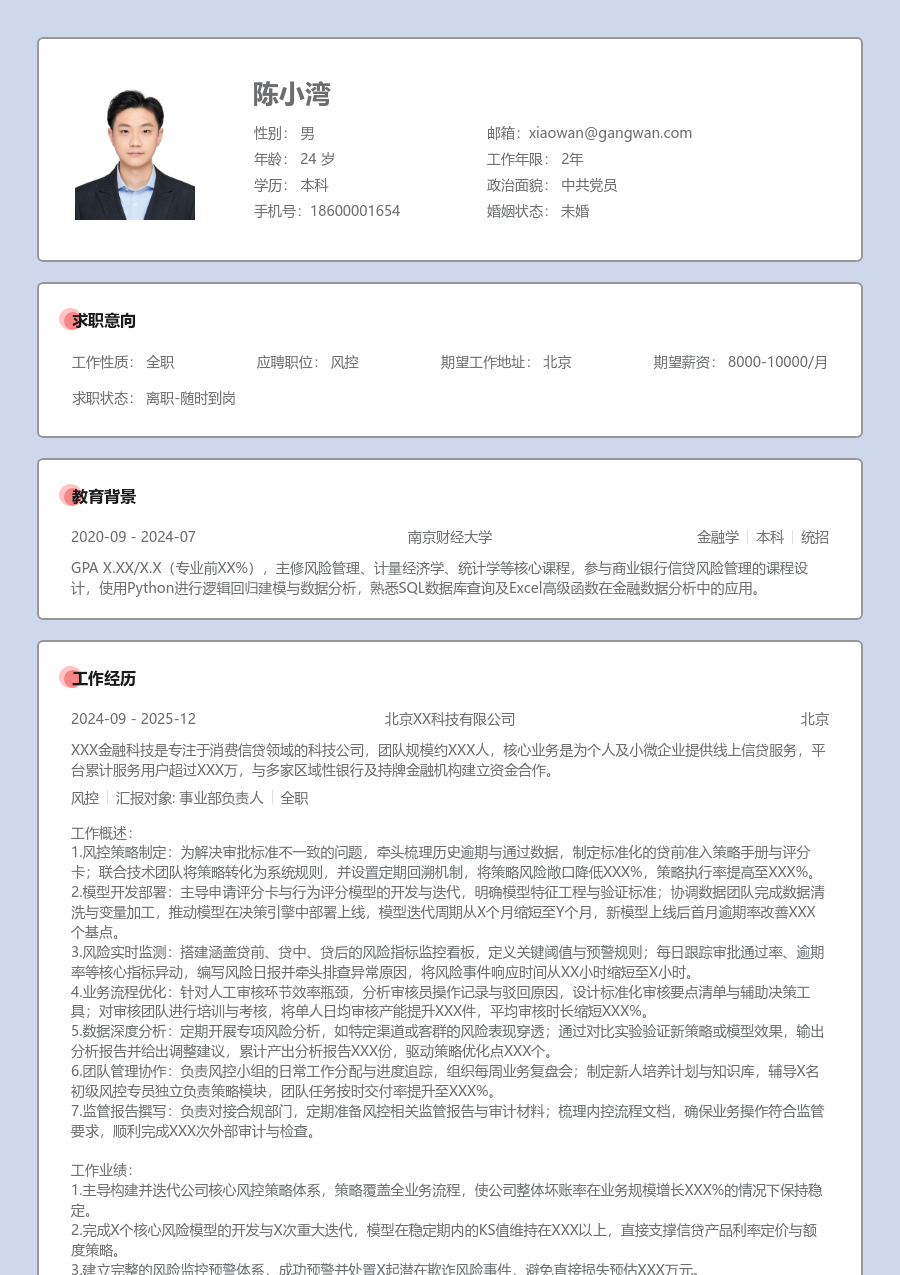Click the school name 南京财经大学

450,537
